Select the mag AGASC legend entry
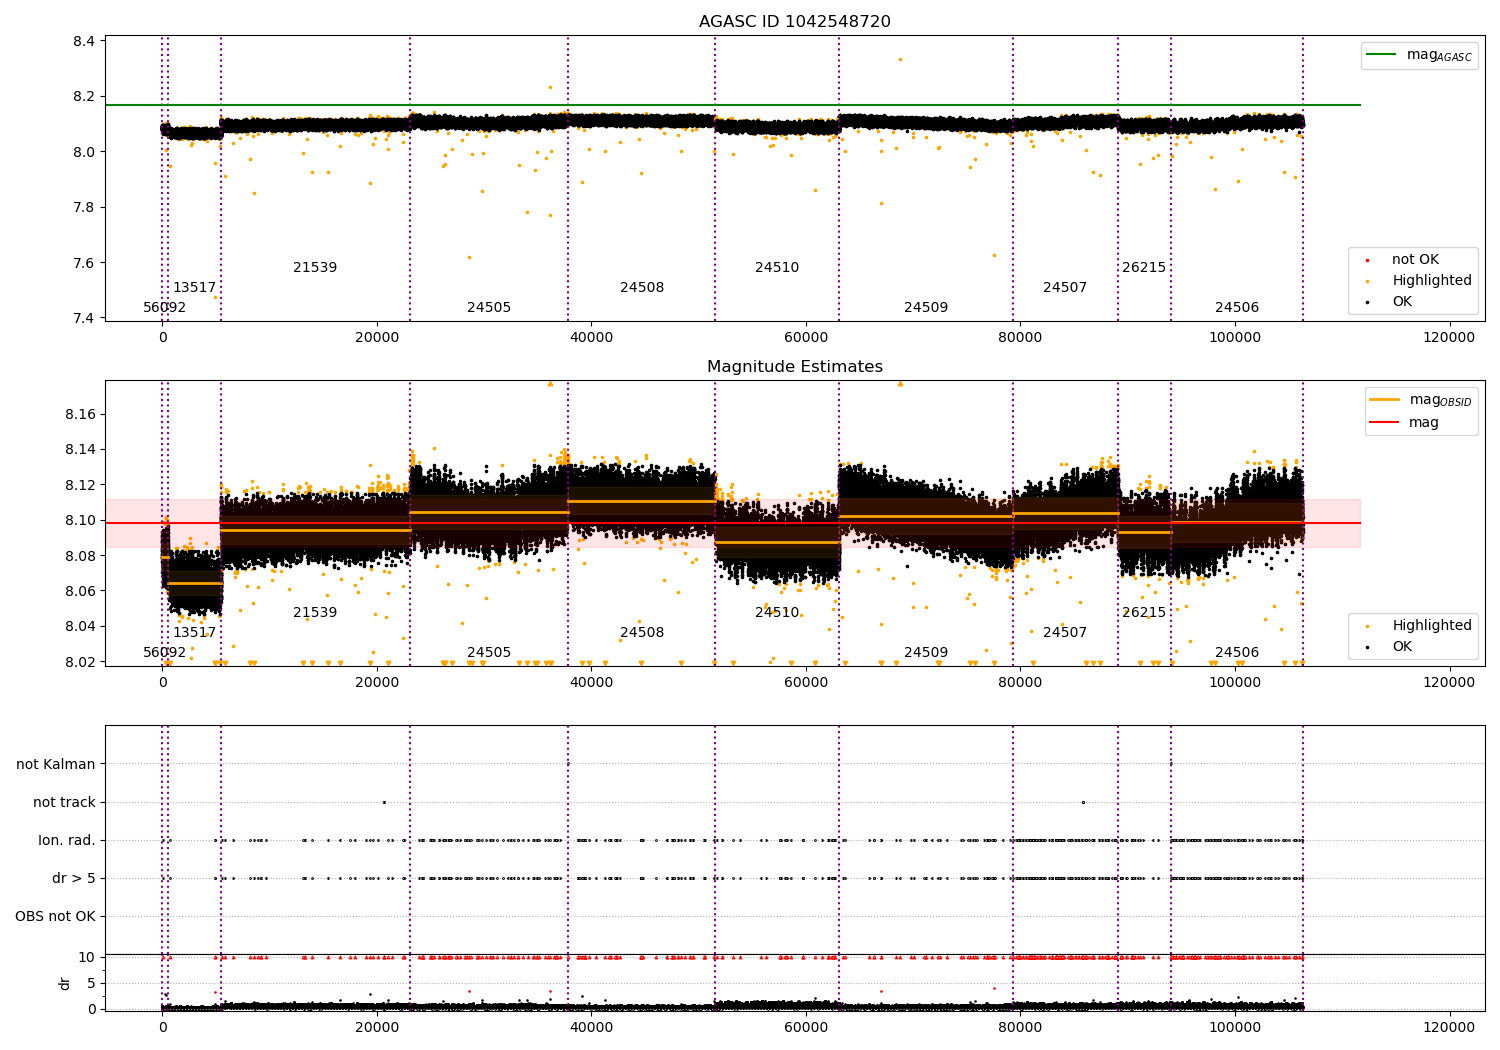 pos(1419,55)
